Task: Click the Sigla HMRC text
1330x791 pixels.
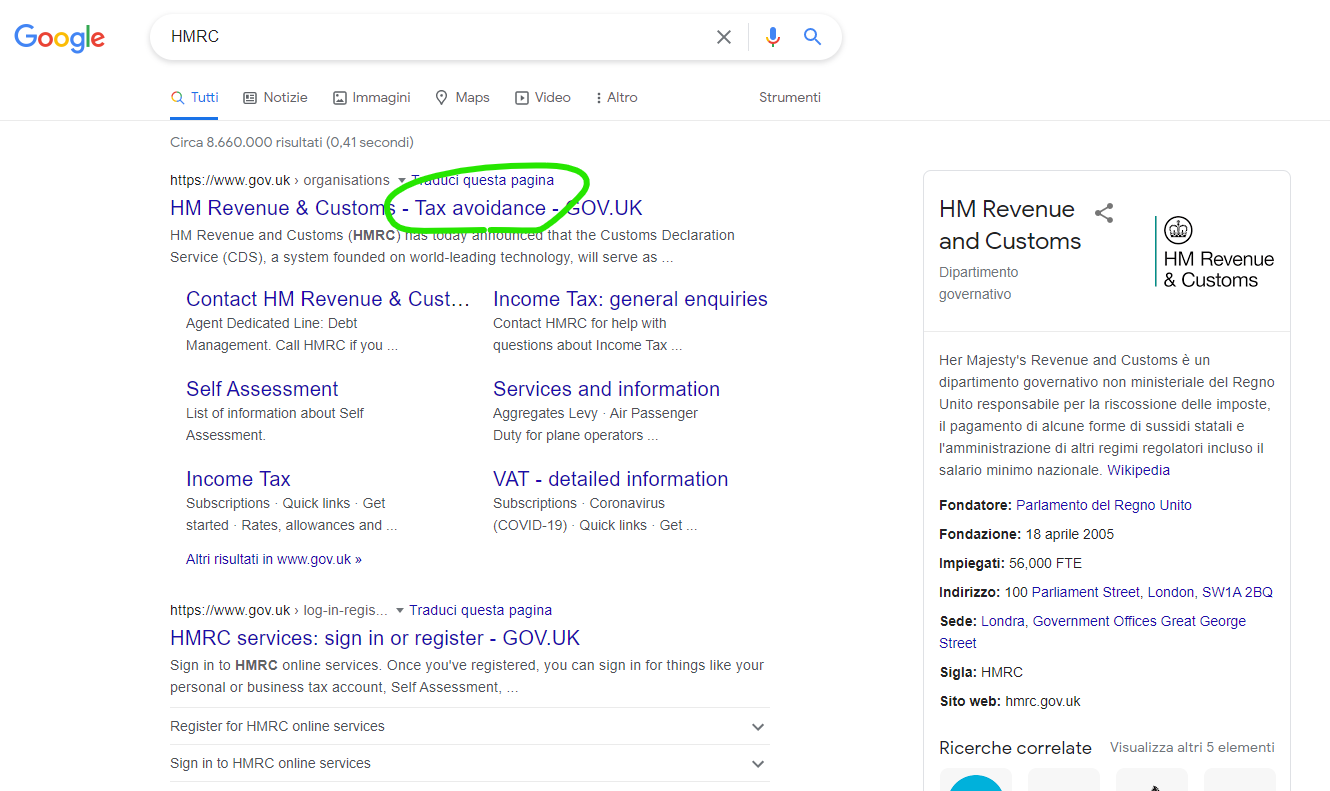Action: click(981, 672)
